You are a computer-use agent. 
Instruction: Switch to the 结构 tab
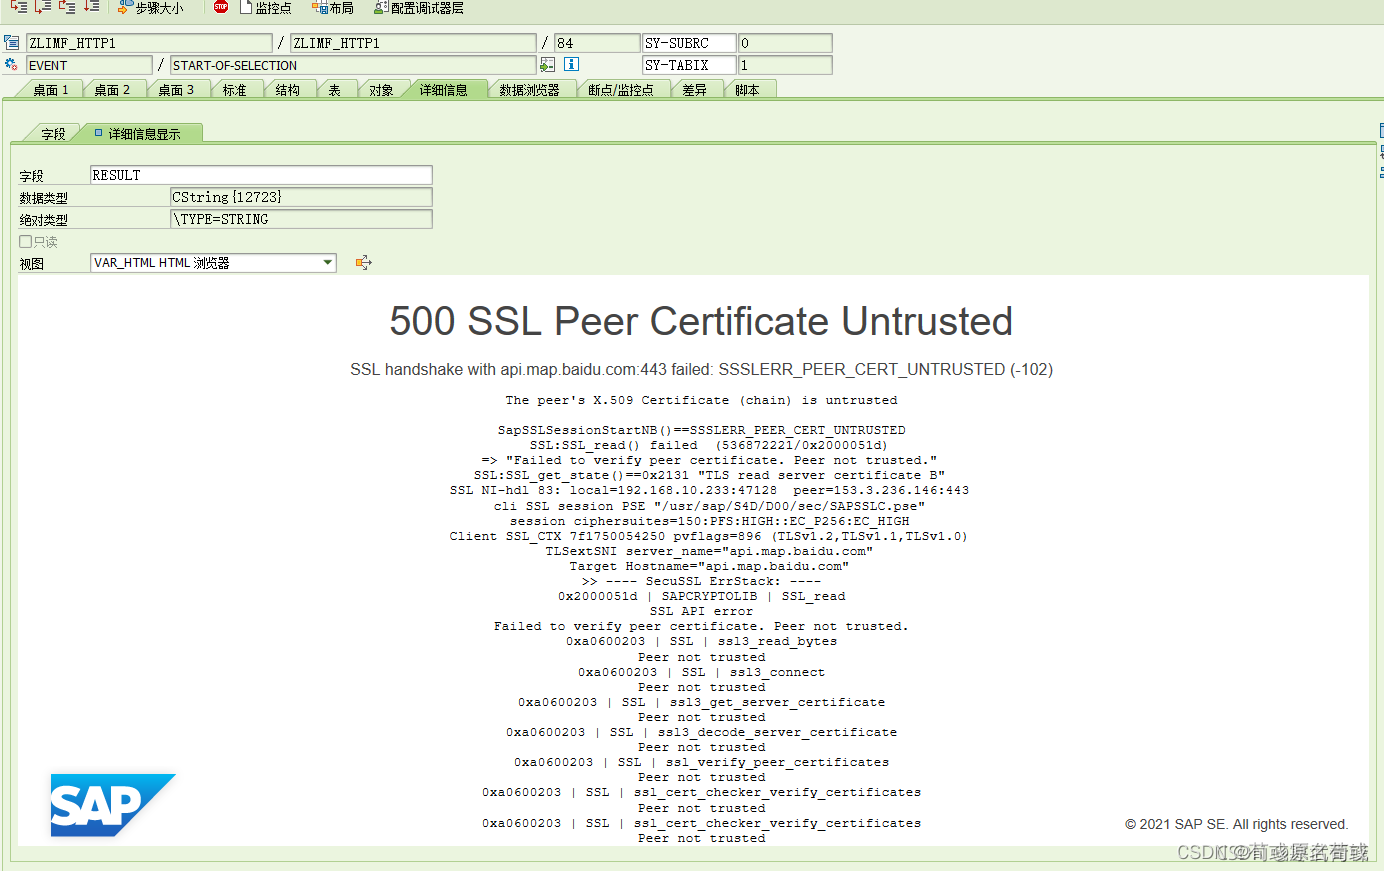pos(288,90)
